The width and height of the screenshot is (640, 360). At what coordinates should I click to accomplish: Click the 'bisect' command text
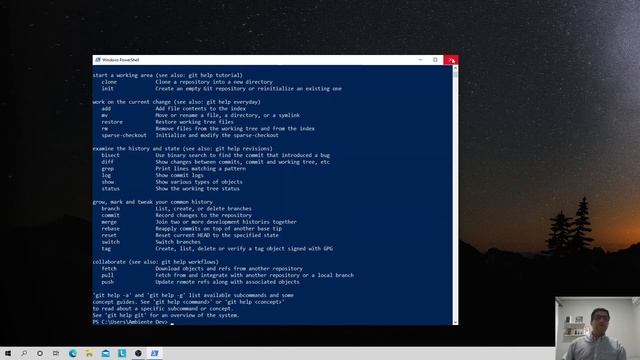point(111,156)
